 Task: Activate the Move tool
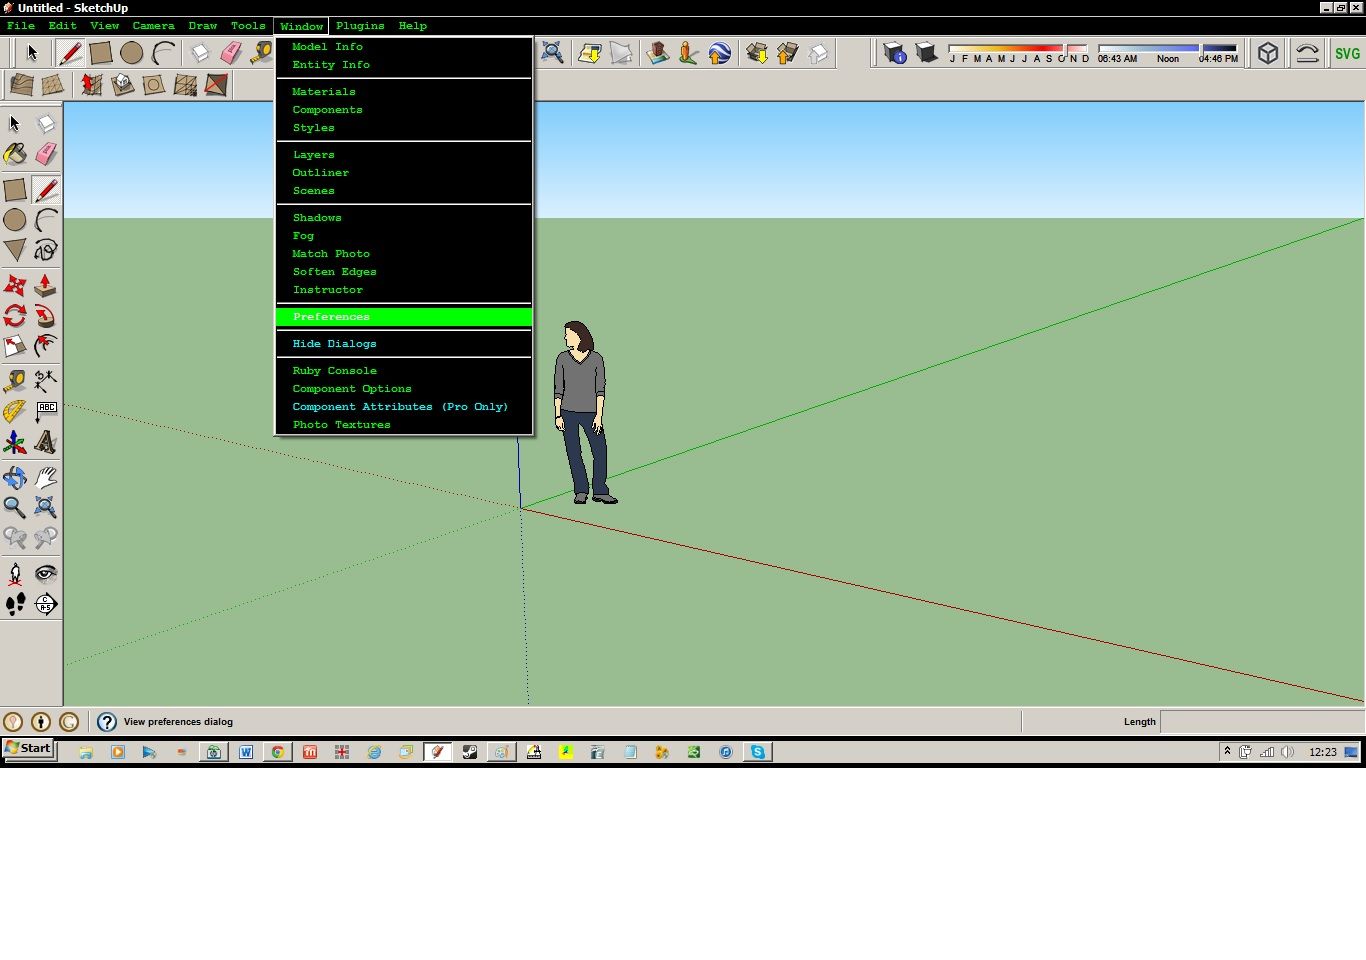[x=15, y=286]
